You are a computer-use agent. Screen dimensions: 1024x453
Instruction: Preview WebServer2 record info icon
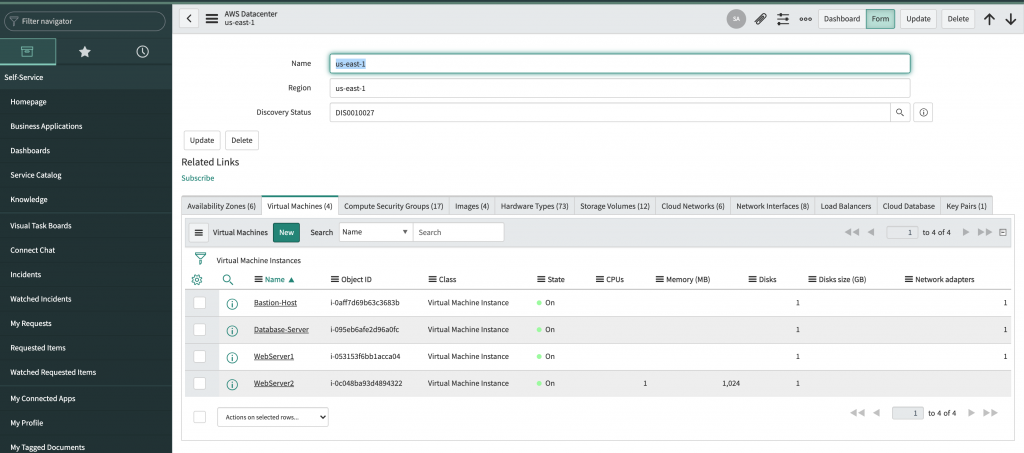[x=231, y=384]
